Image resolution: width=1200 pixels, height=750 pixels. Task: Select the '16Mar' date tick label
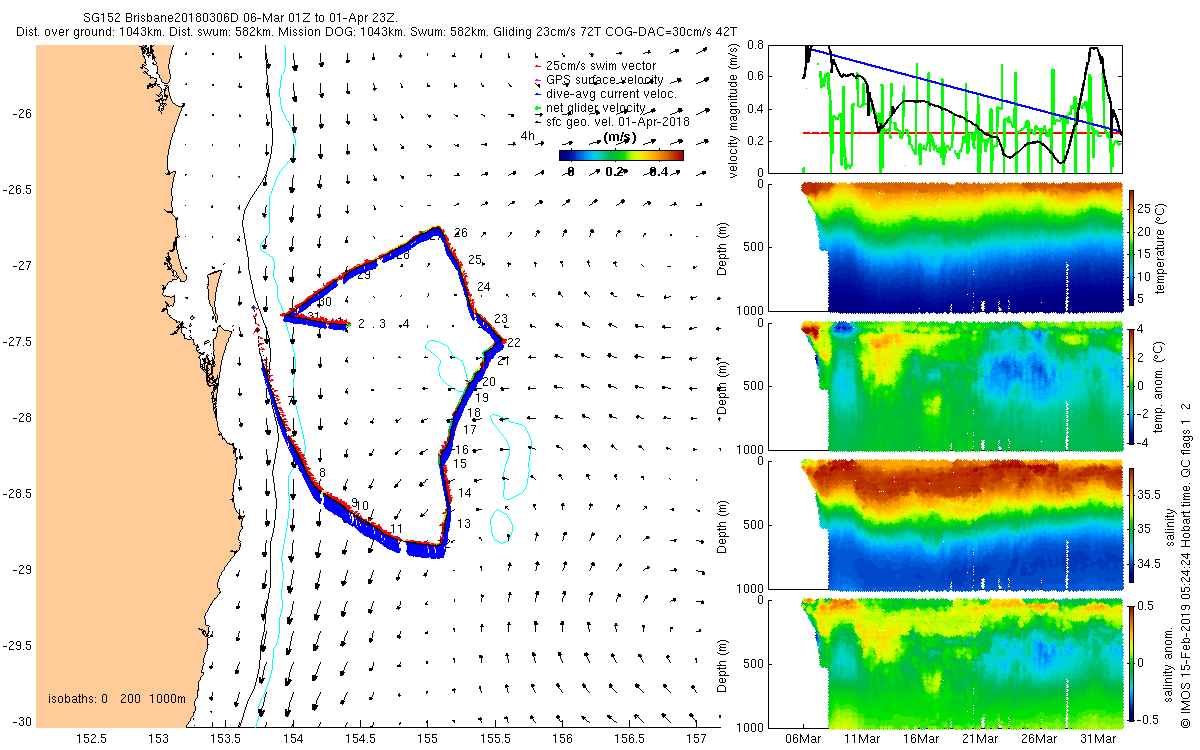tap(921, 738)
